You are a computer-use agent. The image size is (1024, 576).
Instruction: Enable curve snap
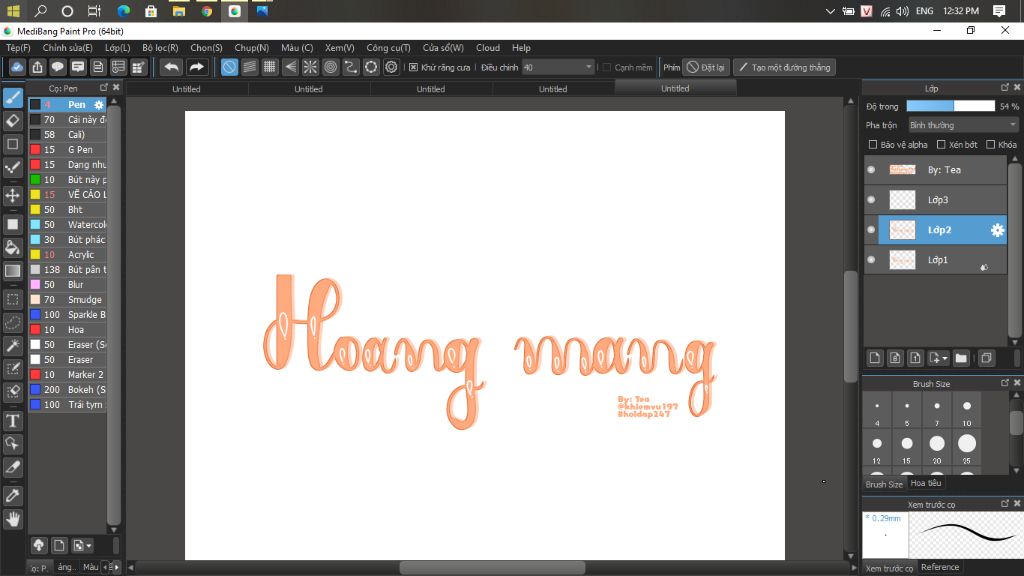tap(351, 67)
